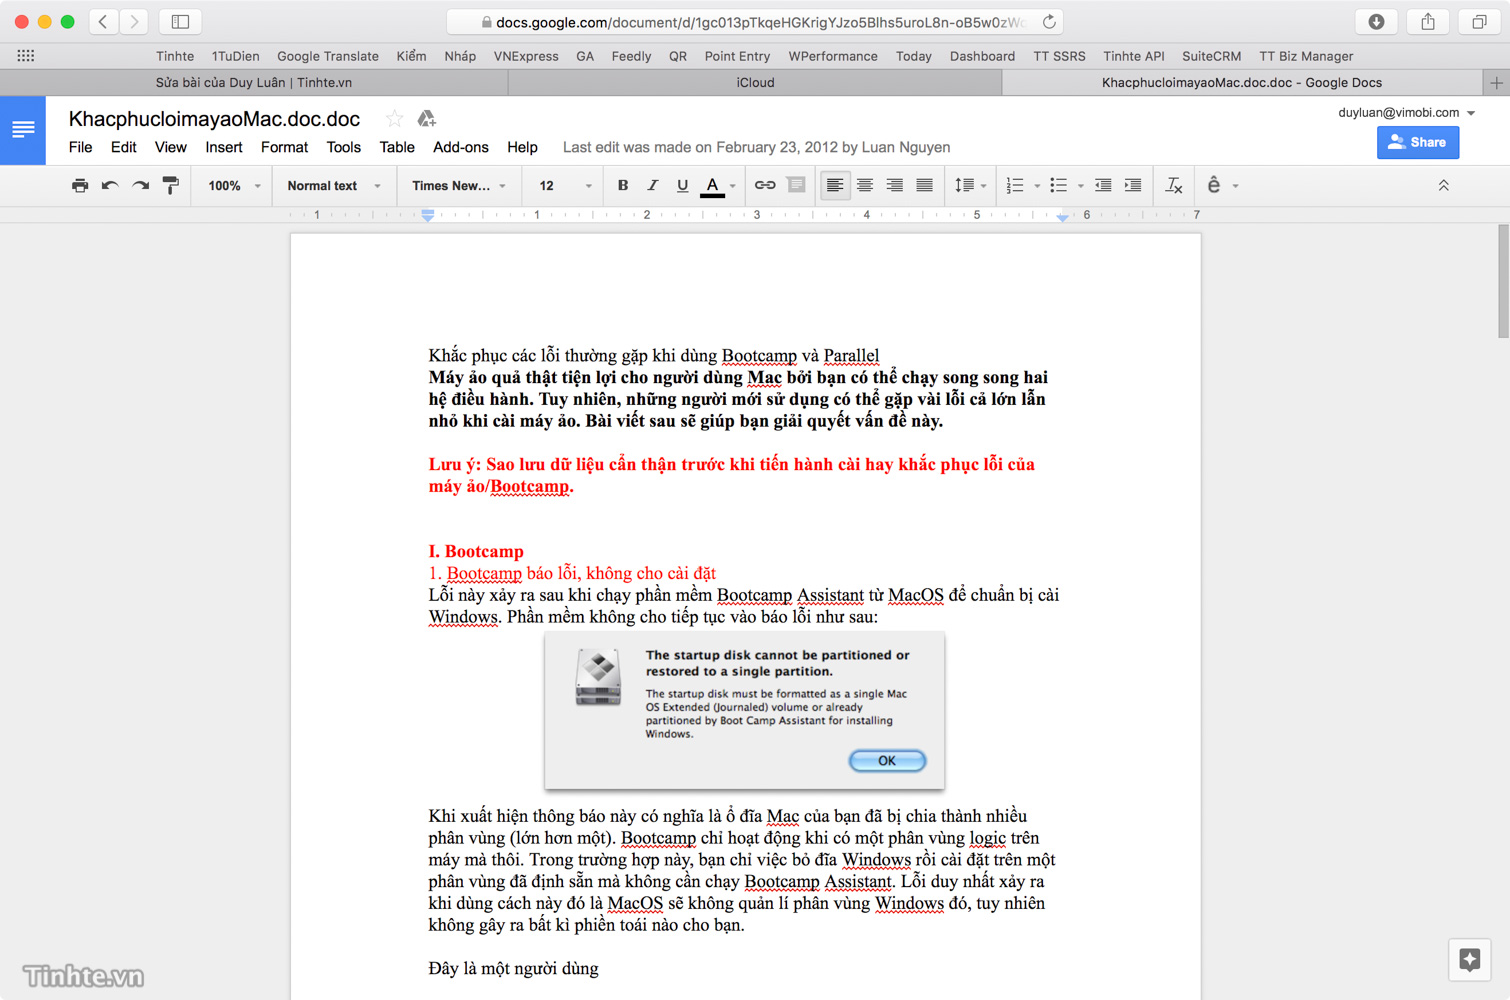Open the Help menu
The image size is (1510, 1000).
coord(522,147)
